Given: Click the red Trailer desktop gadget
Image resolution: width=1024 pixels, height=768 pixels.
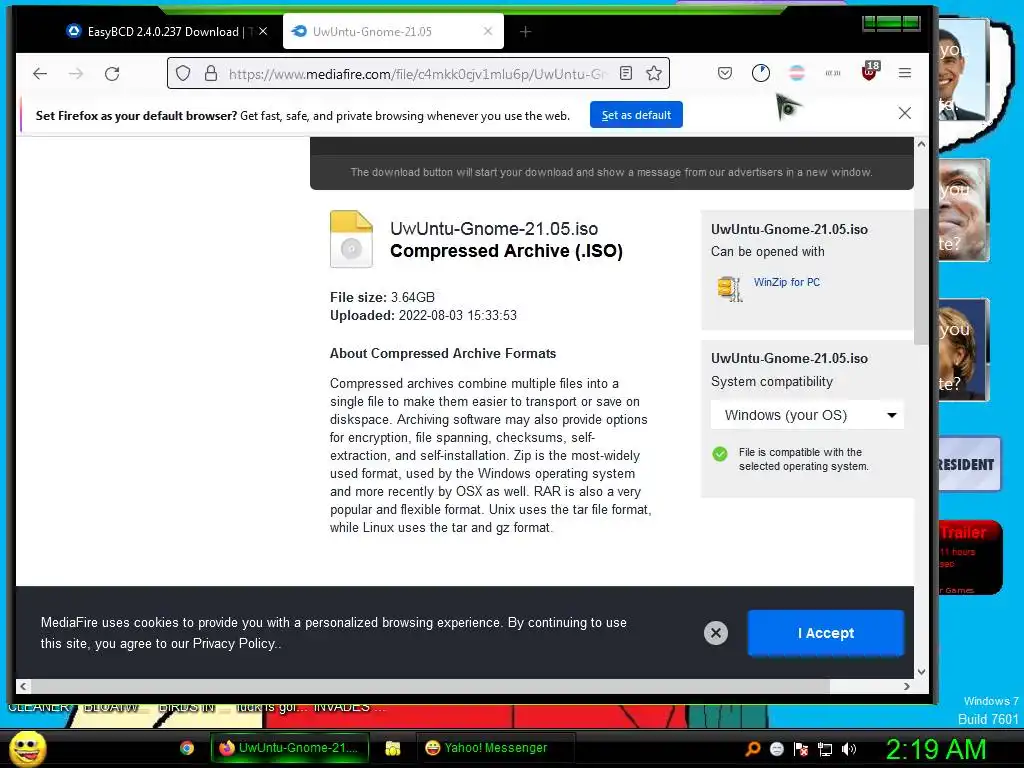Looking at the screenshot, I should pos(970,557).
